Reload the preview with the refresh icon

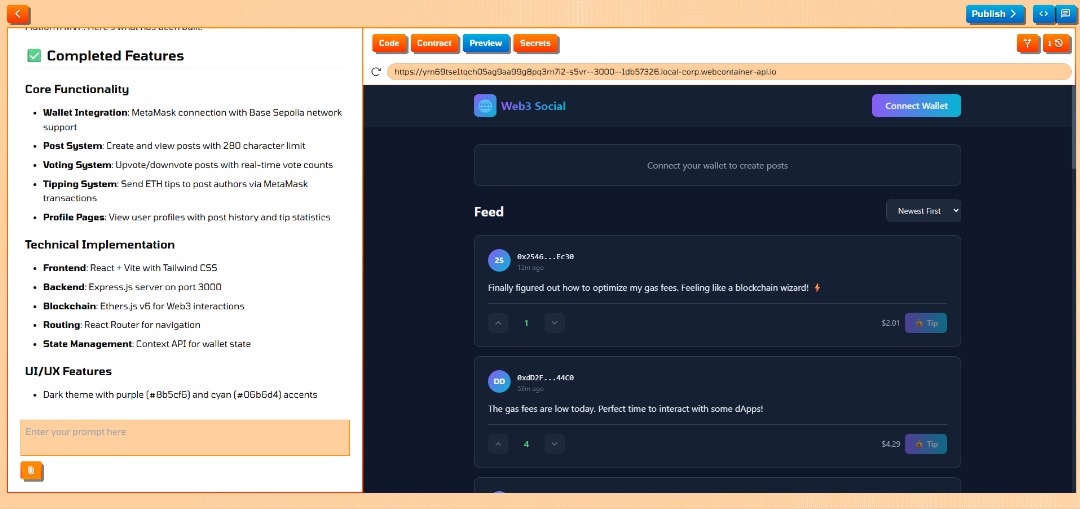coord(376,72)
